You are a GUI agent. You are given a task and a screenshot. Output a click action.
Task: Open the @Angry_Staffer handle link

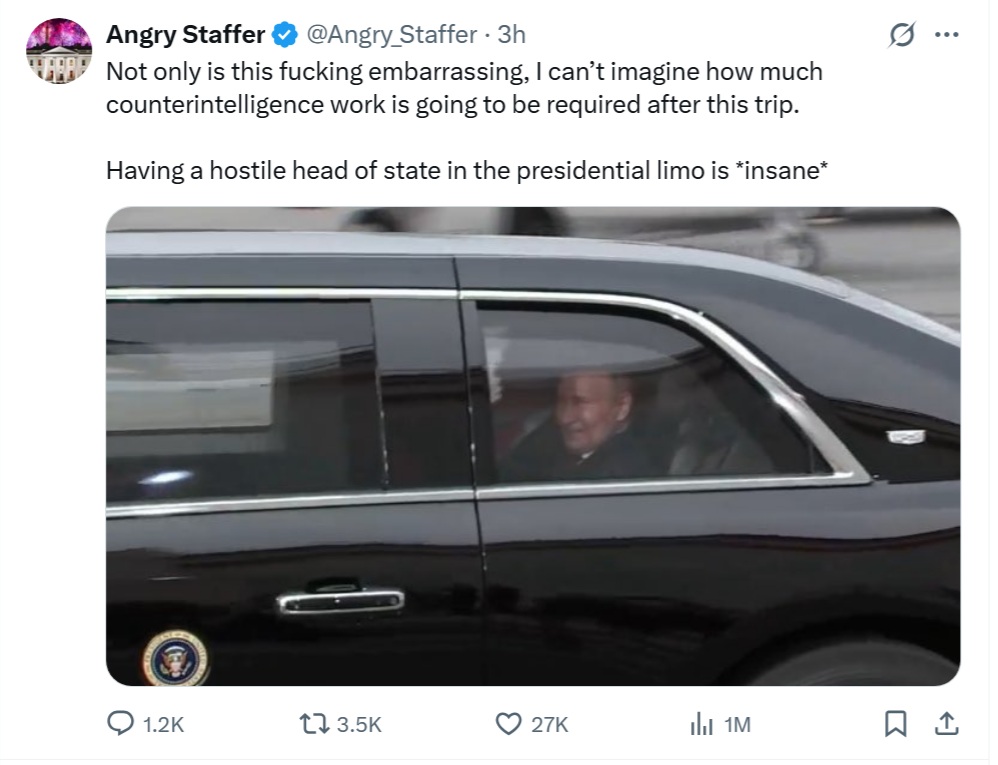[x=391, y=34]
